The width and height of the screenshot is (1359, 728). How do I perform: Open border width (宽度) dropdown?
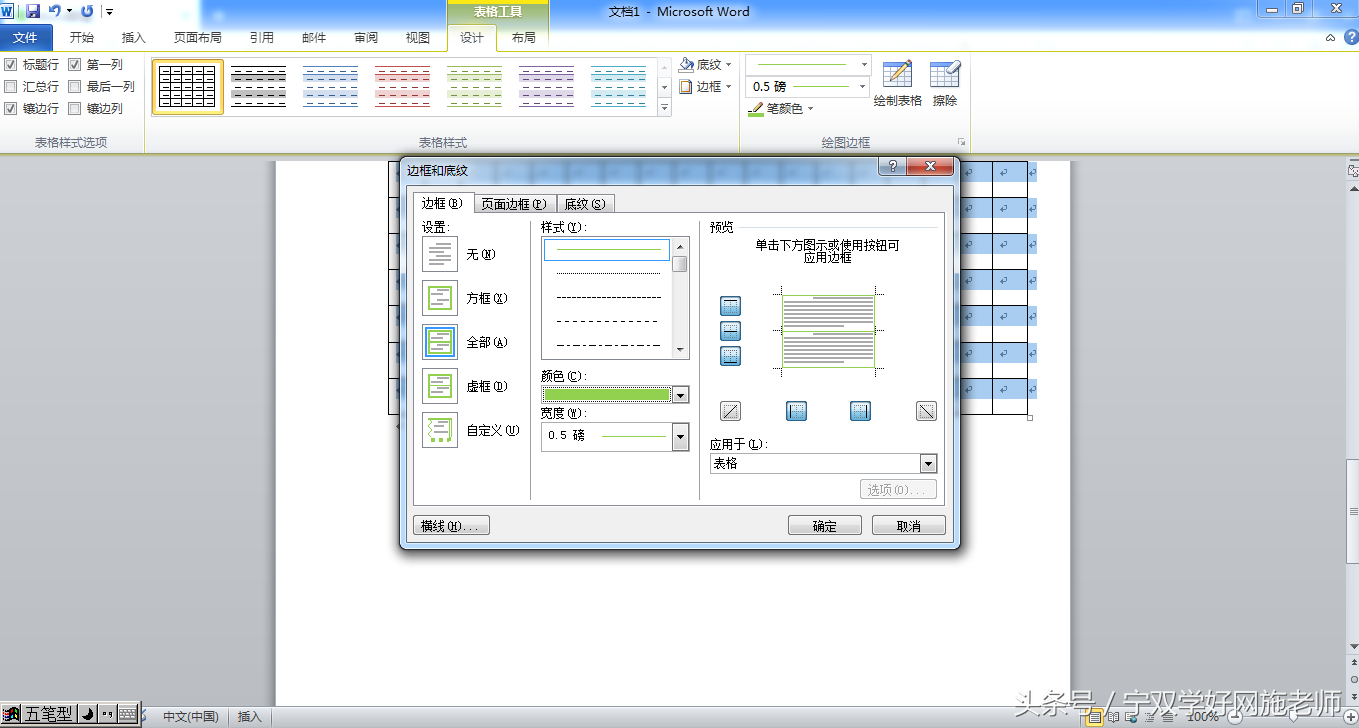(681, 437)
